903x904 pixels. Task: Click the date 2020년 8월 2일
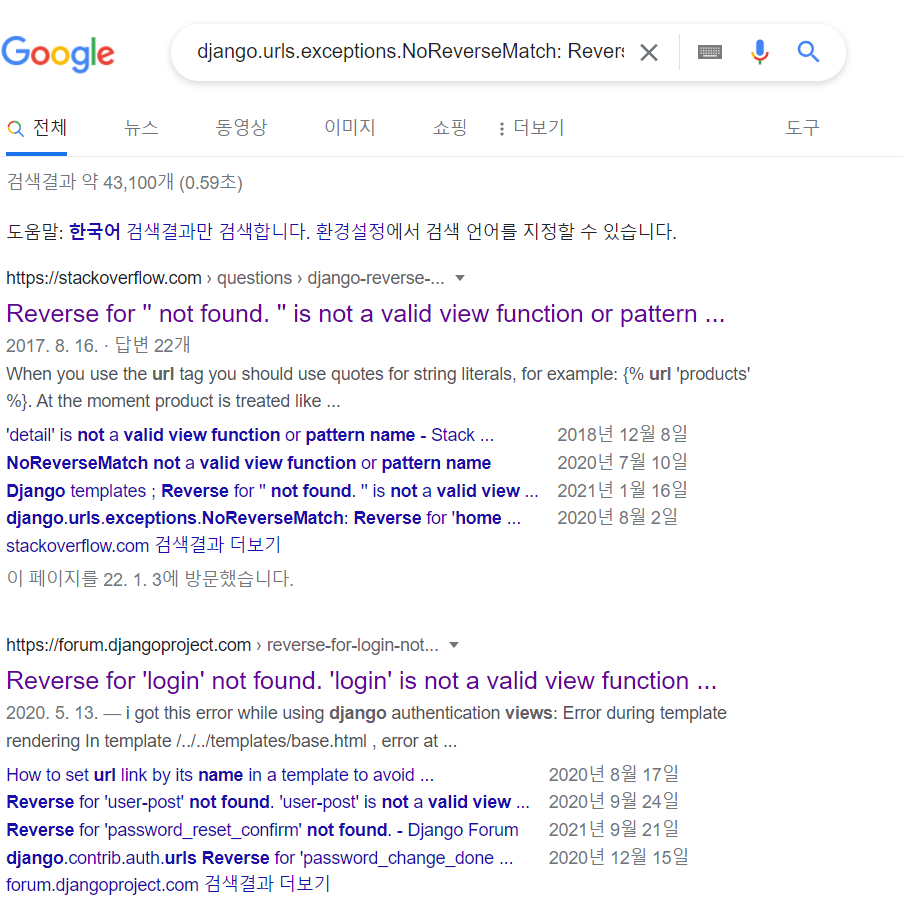pos(617,517)
